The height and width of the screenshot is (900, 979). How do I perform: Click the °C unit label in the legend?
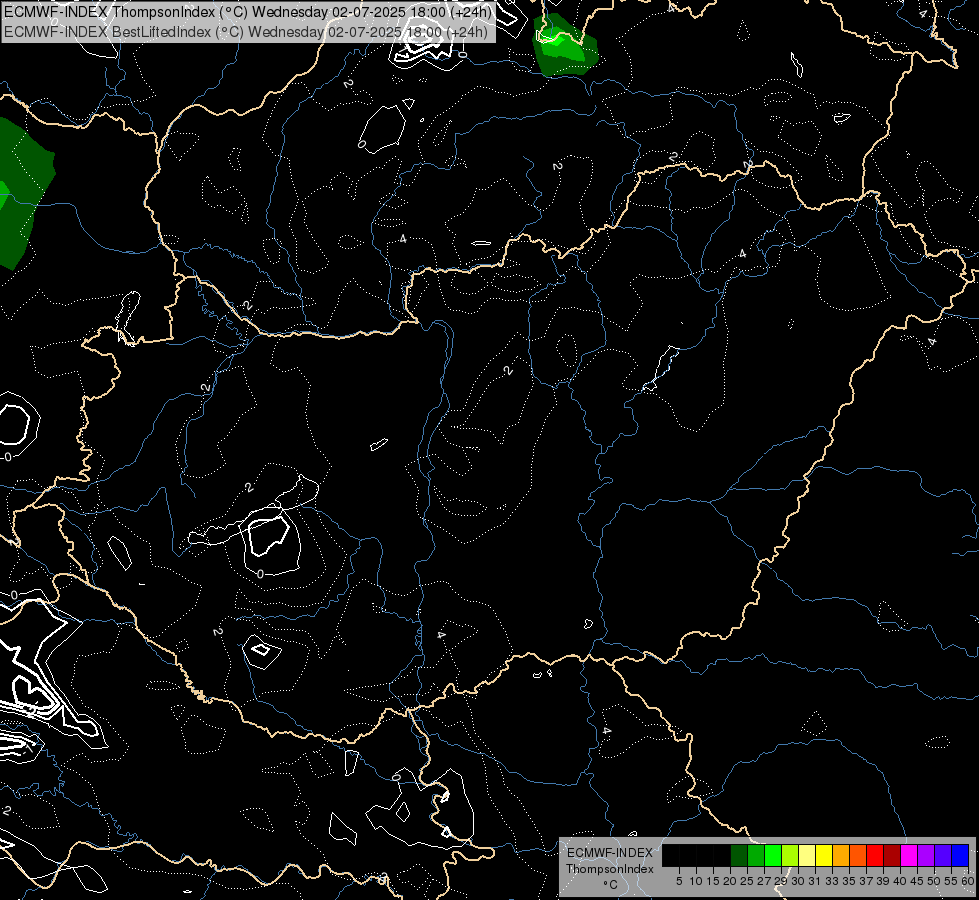[611, 885]
